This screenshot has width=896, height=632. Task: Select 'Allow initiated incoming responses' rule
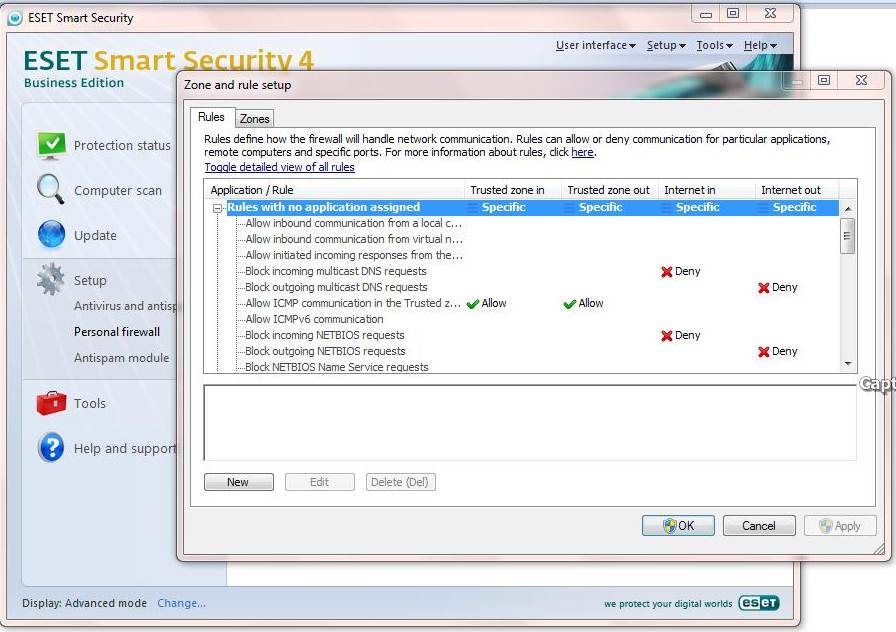(354, 255)
